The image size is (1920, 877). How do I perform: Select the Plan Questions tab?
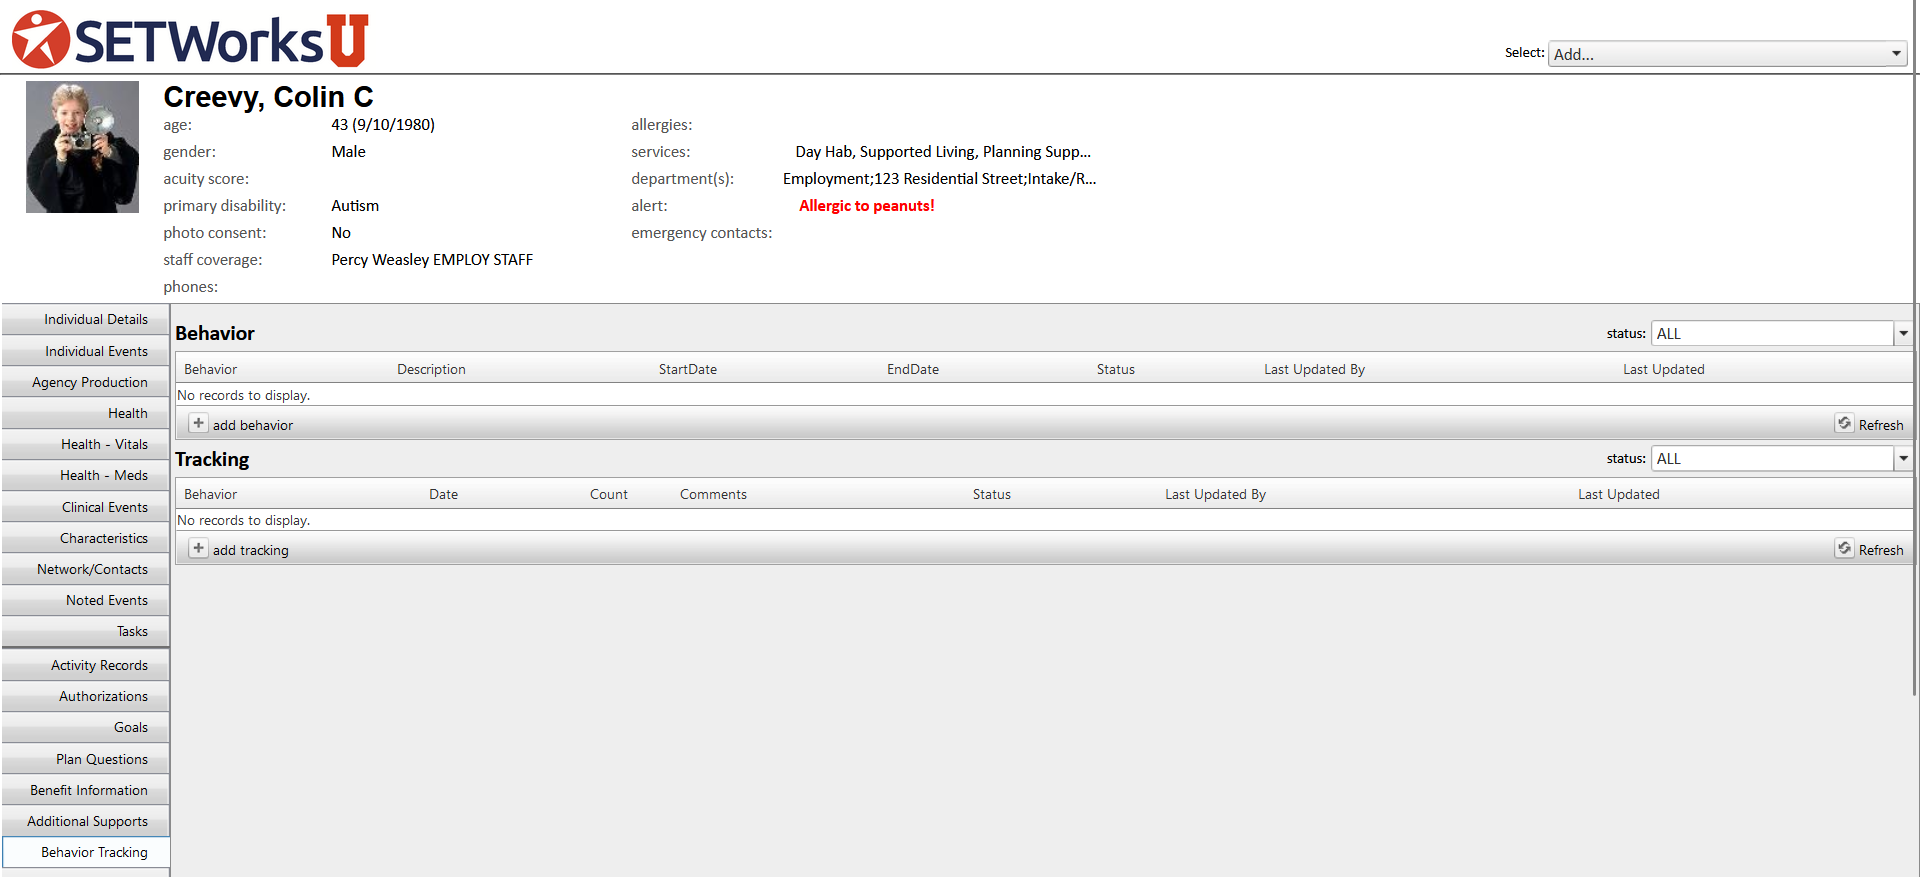pos(86,759)
